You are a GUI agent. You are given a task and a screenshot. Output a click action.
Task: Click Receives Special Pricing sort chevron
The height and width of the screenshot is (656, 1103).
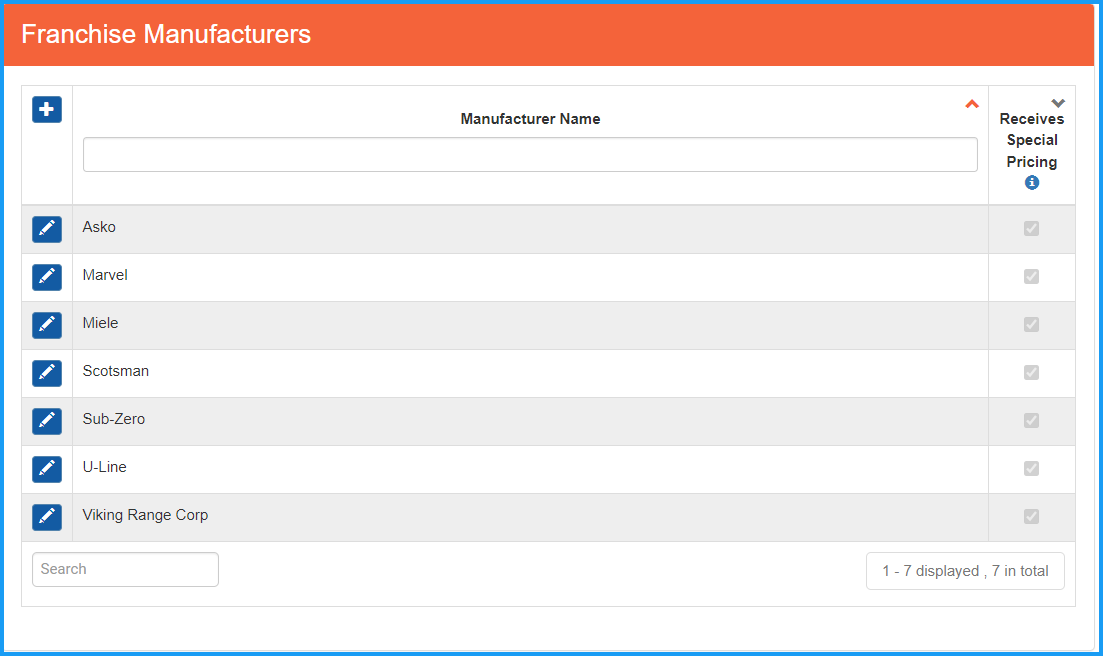tap(1058, 103)
